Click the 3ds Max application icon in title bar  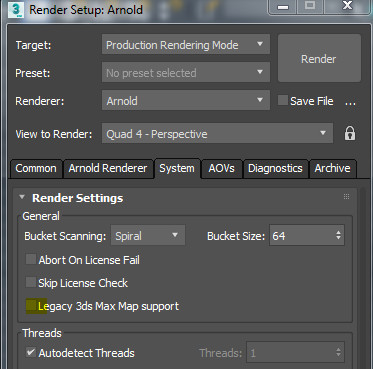16,9
